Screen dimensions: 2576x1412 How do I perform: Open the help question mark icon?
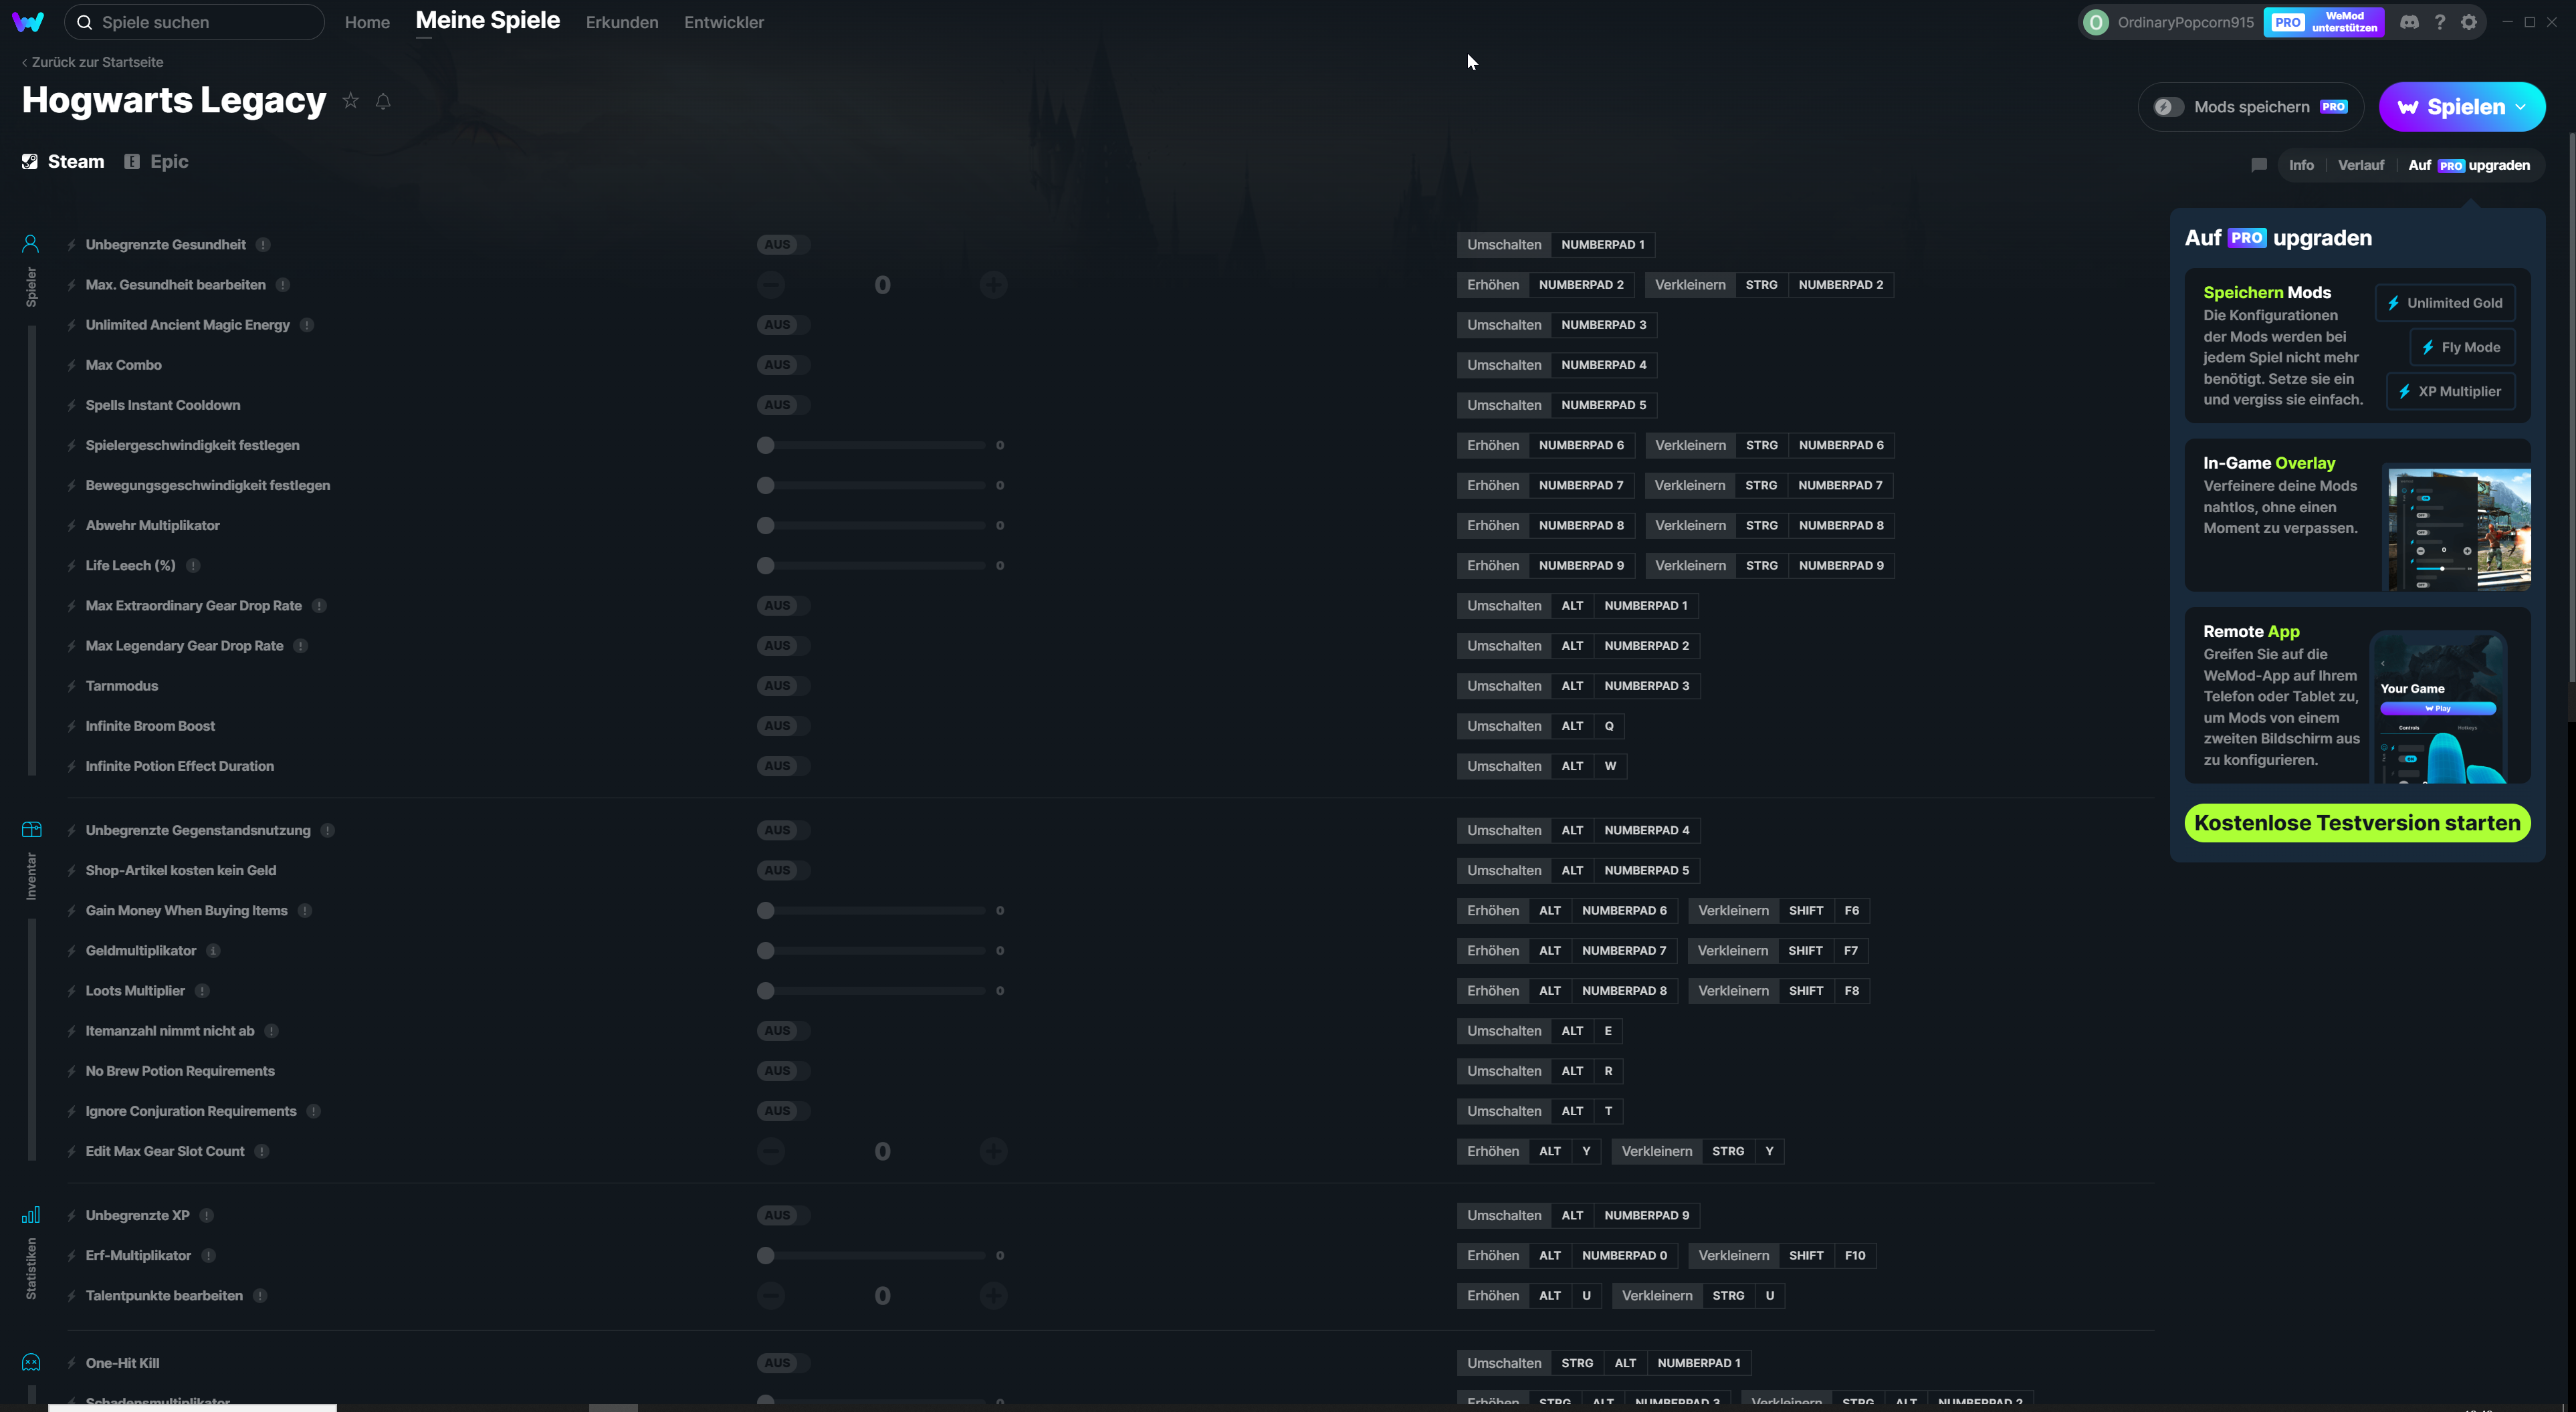tap(2440, 22)
